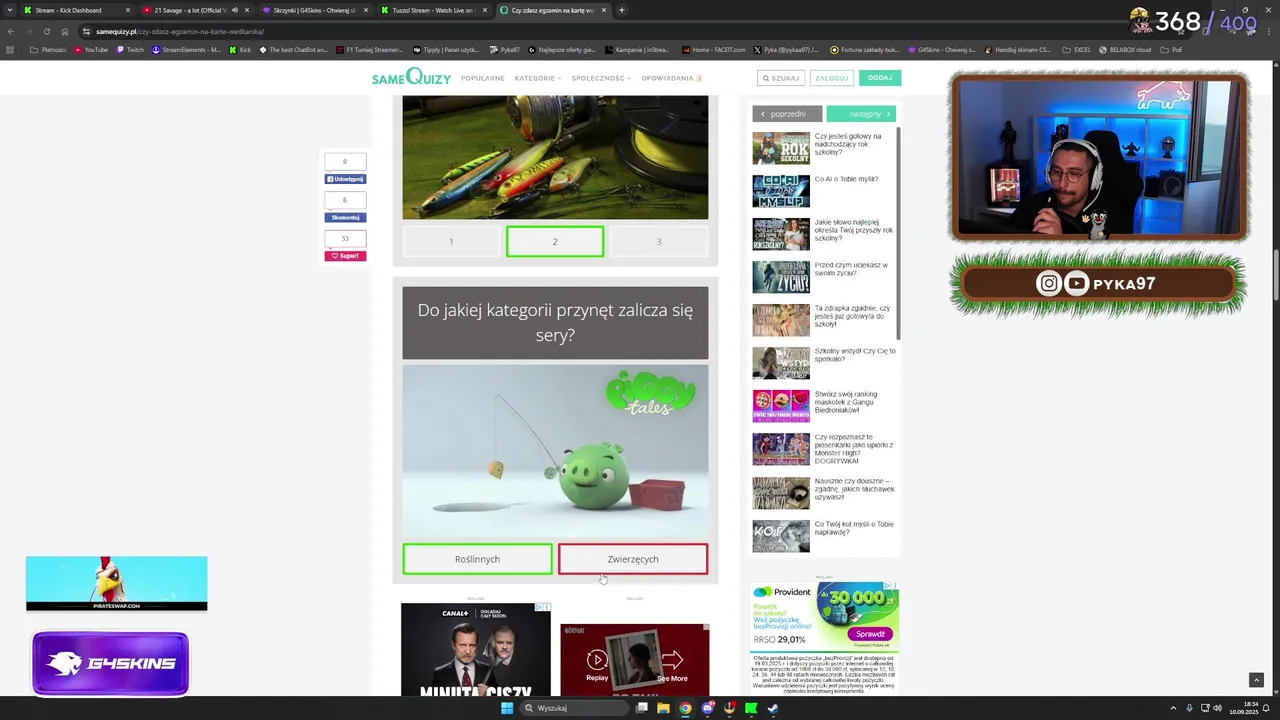Open the EXCEL bookmarks folder
Screen dimensions: 1280x720
point(1077,49)
